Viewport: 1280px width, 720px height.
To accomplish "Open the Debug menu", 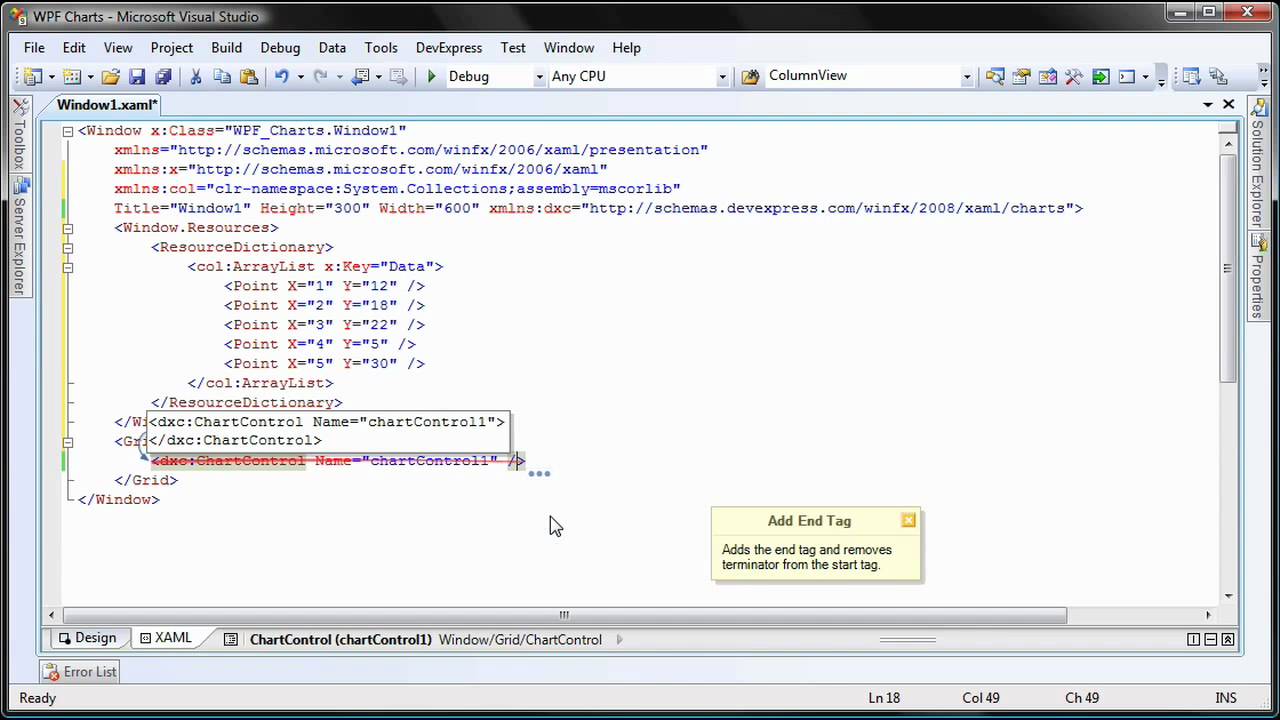I will pyautogui.click(x=280, y=47).
